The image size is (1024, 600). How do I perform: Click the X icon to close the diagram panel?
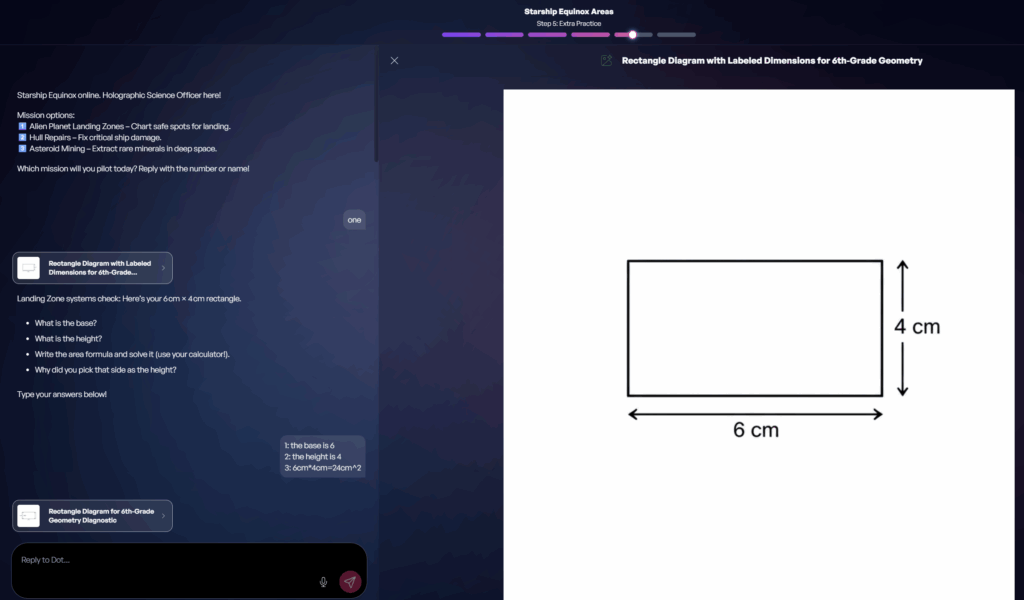[x=394, y=60]
